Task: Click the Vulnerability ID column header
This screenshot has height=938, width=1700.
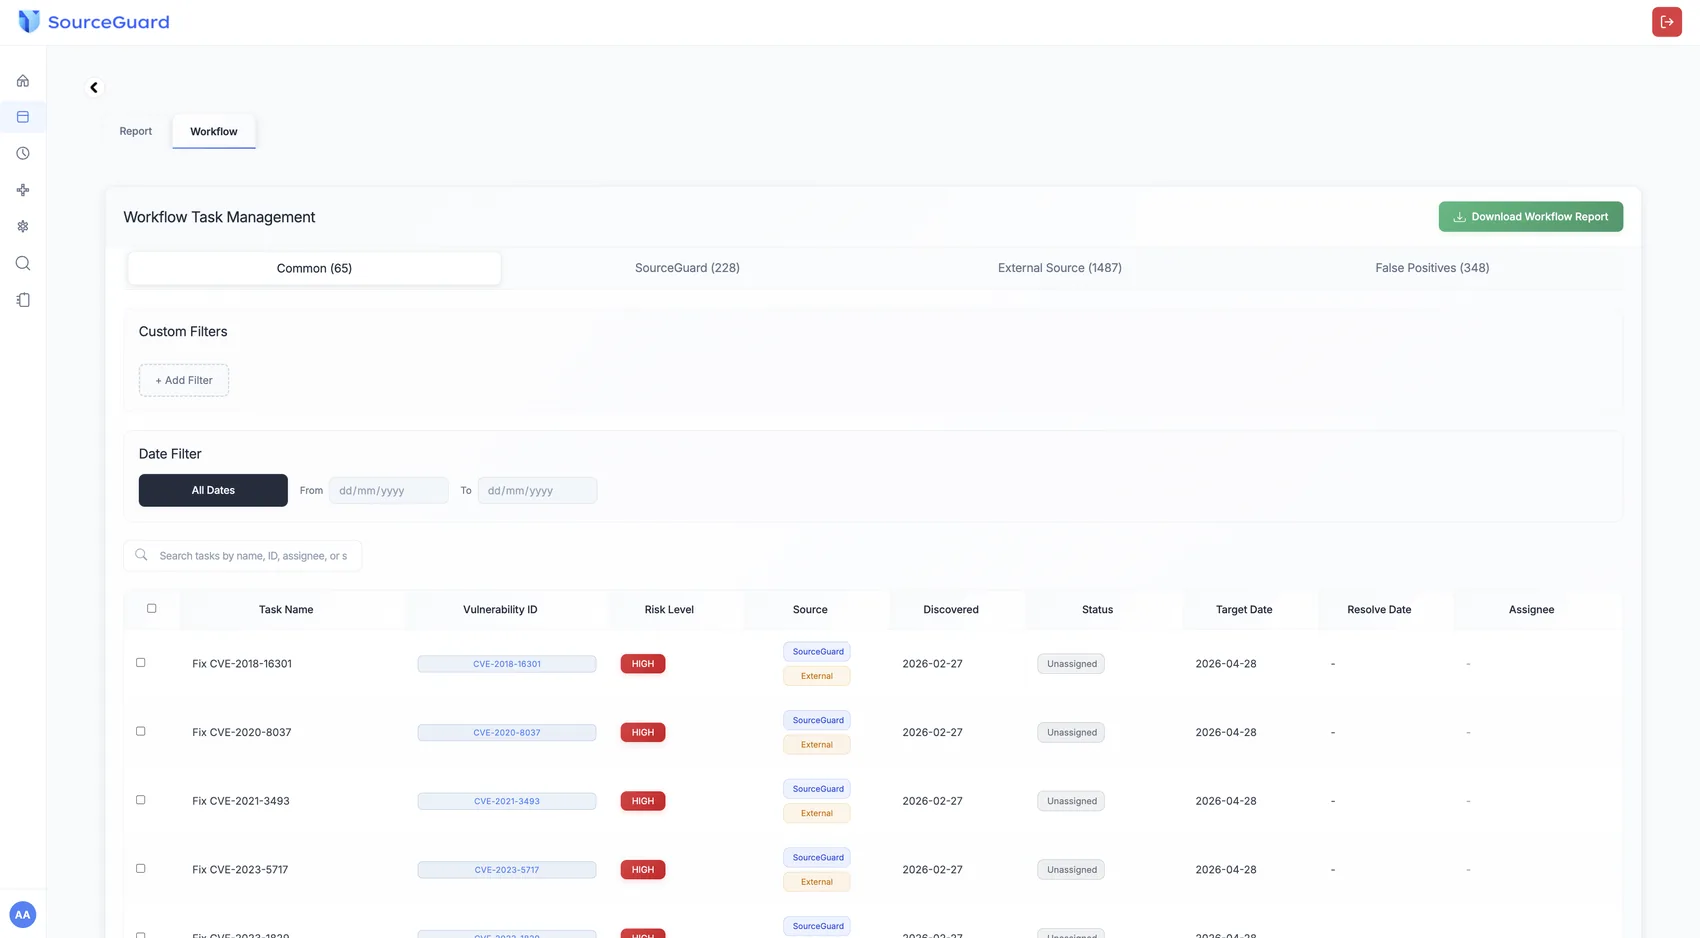Action: coord(500,610)
